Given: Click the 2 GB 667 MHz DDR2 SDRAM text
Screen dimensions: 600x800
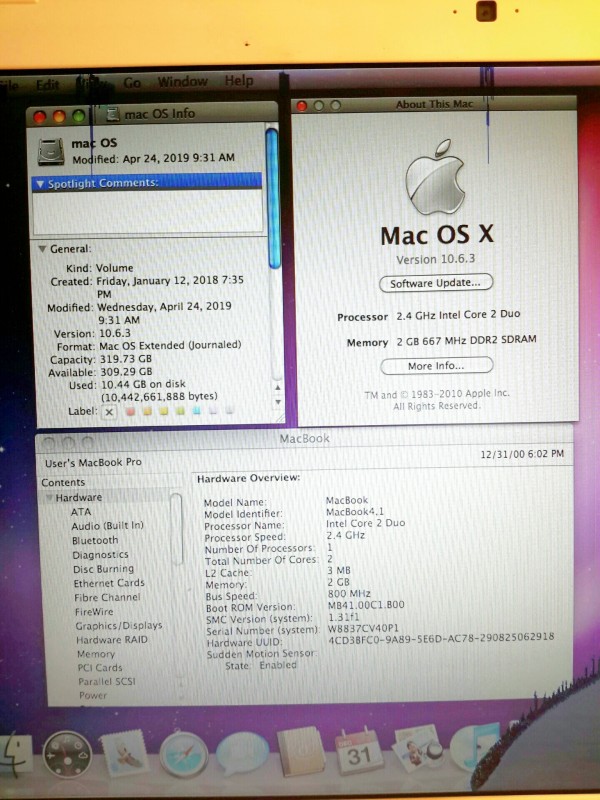Looking at the screenshot, I should [466, 340].
